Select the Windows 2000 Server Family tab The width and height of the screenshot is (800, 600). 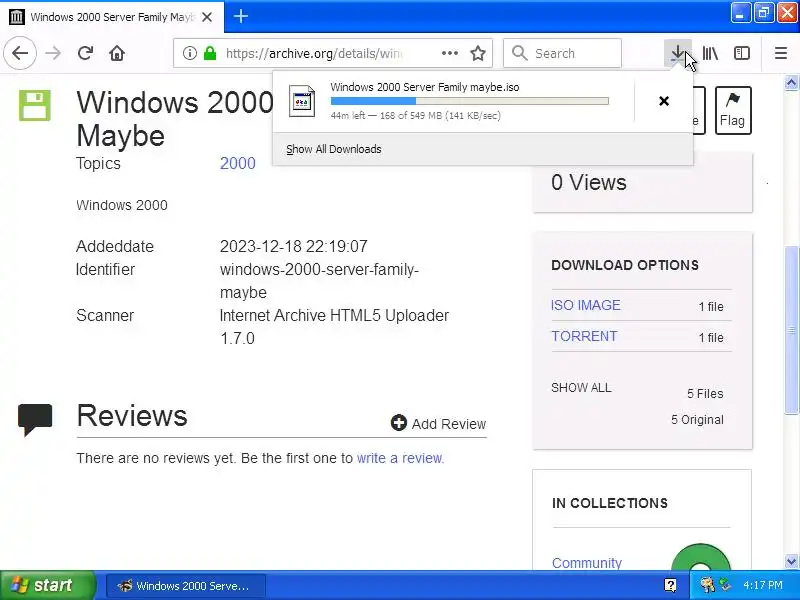[x=112, y=17]
